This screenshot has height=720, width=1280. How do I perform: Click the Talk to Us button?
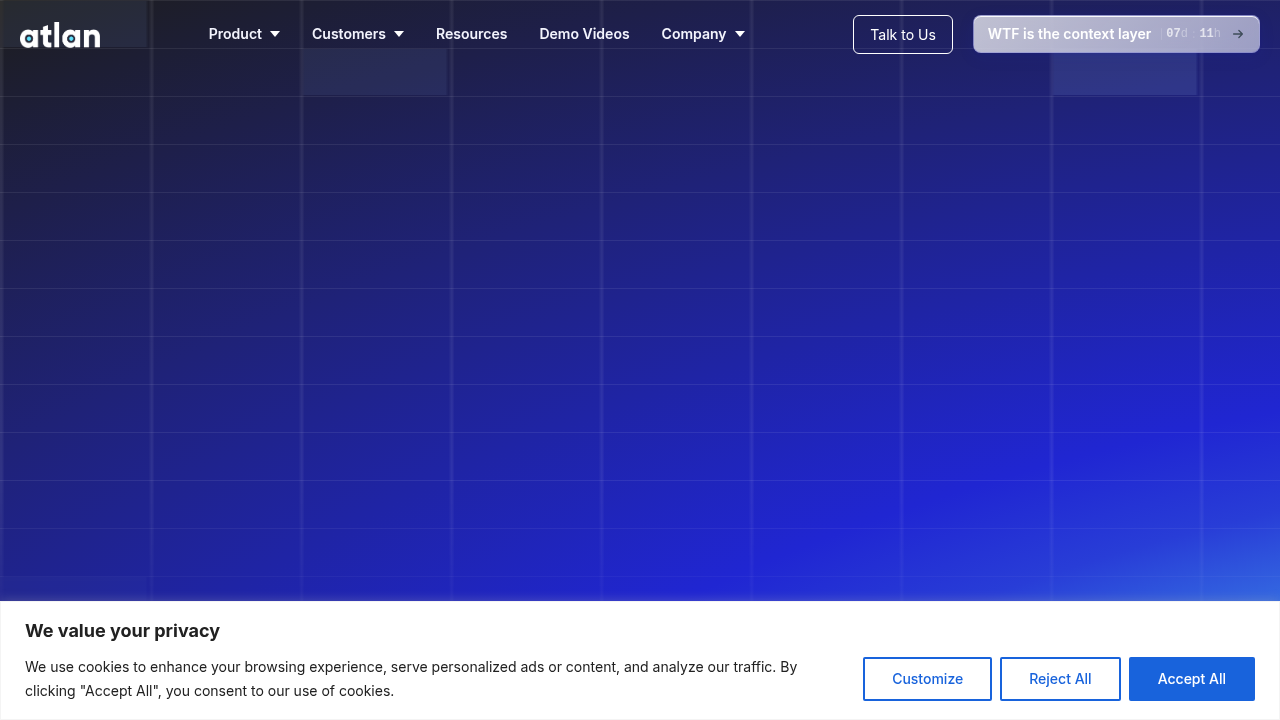tap(903, 35)
